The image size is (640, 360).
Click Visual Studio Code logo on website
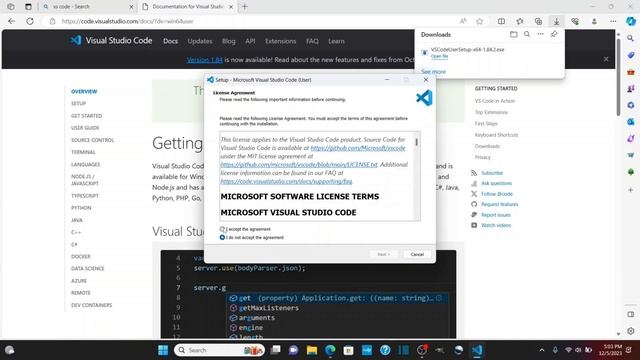111,40
